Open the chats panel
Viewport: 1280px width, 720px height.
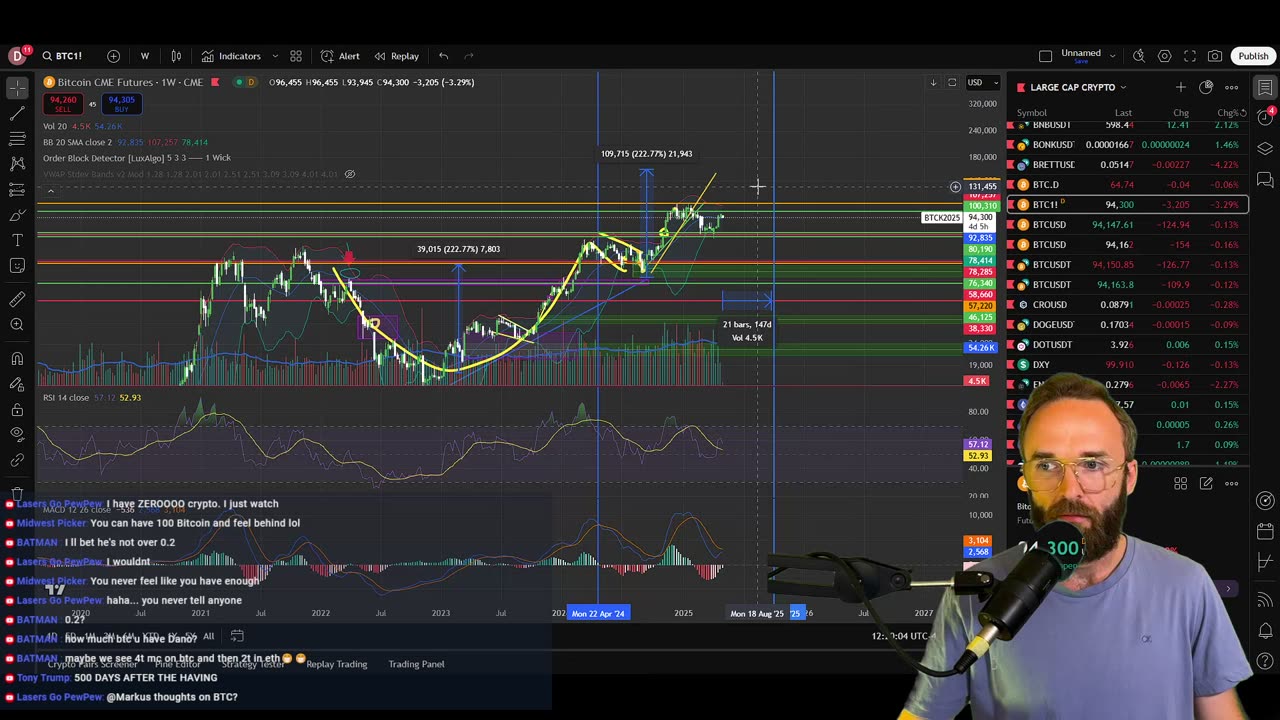[1265, 180]
